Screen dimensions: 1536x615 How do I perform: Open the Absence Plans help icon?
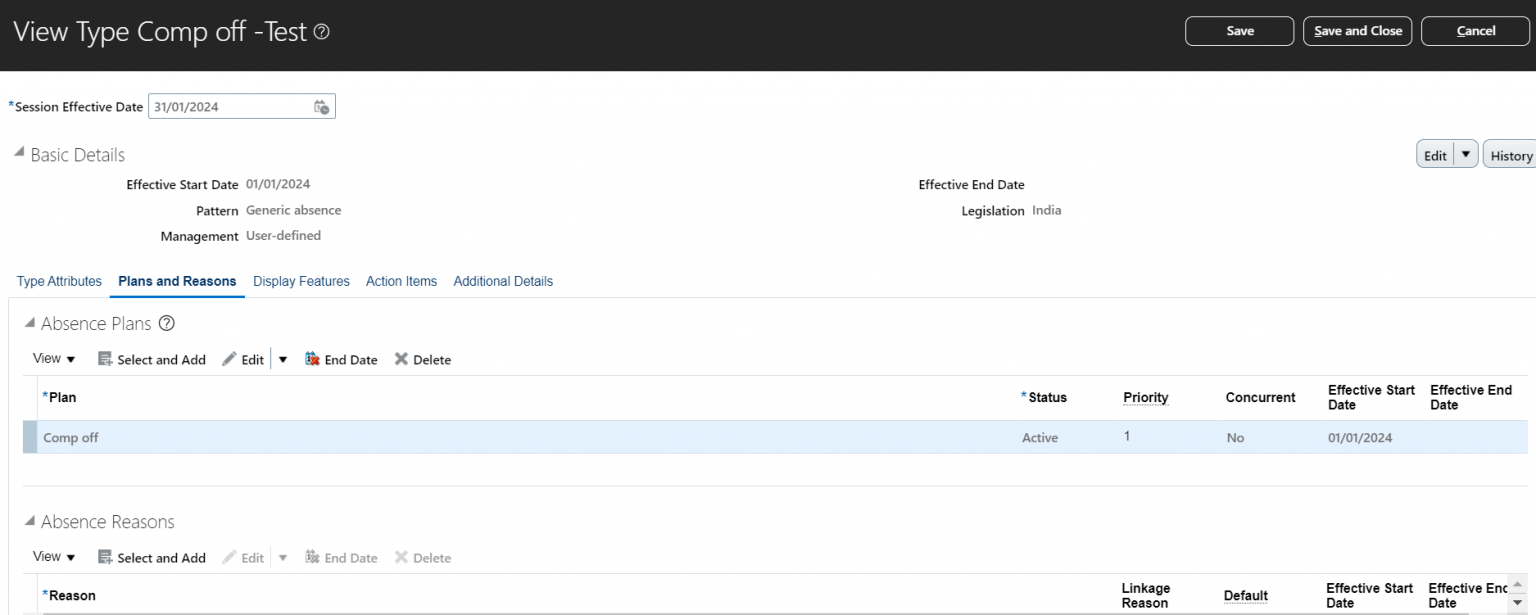tap(166, 323)
